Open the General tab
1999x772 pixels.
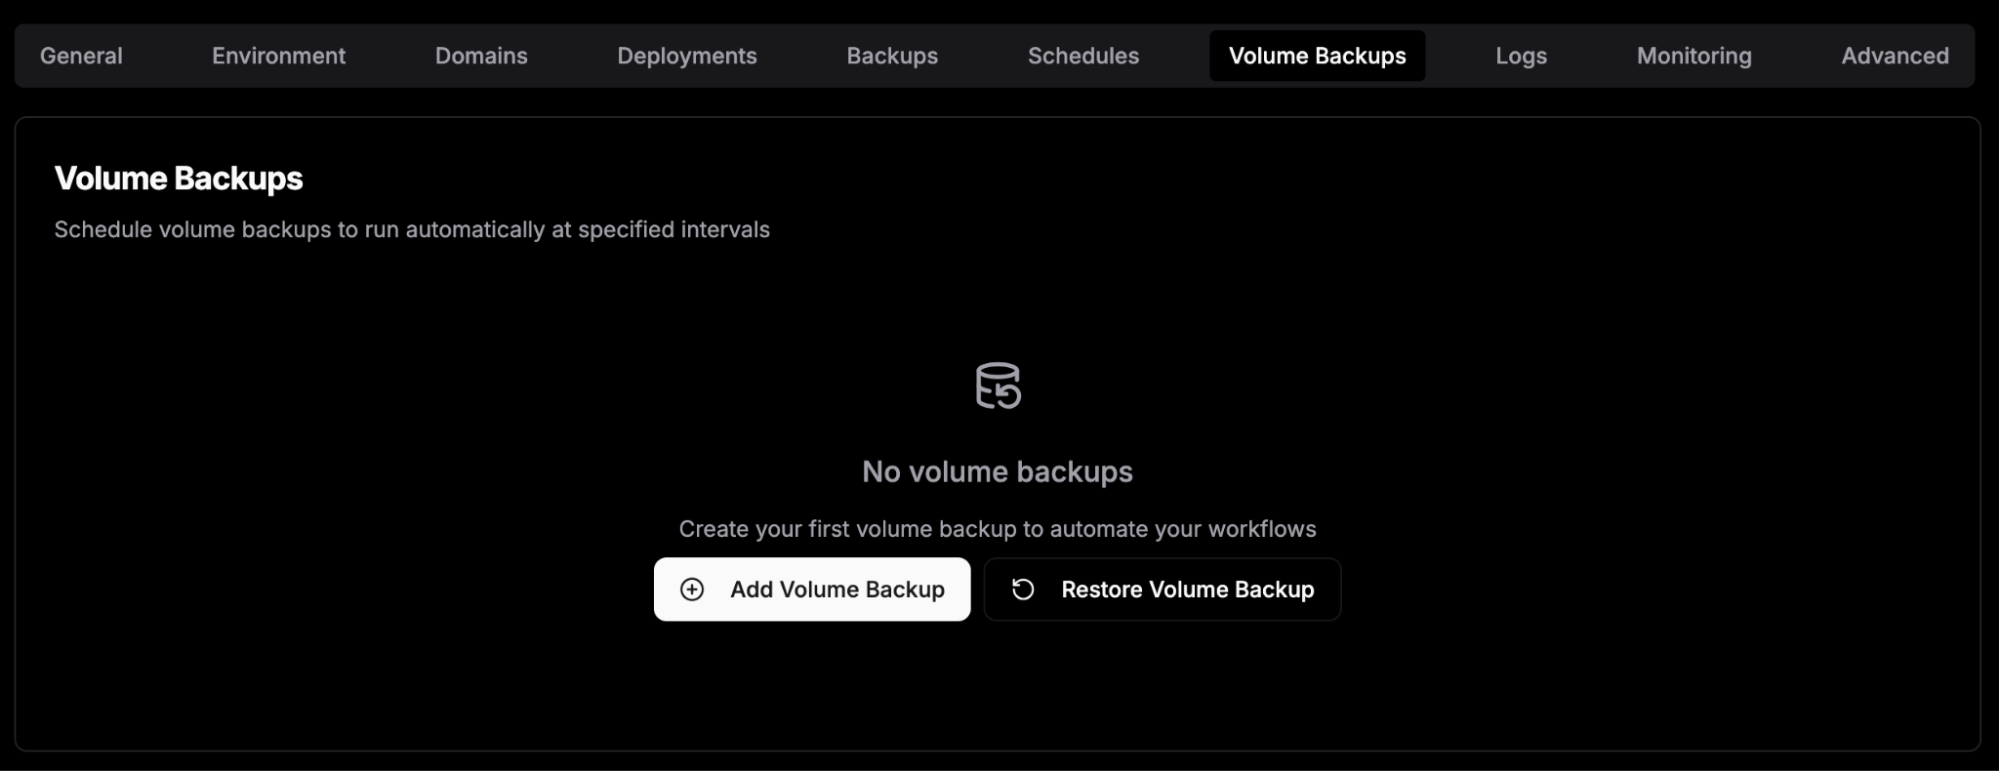click(x=81, y=56)
